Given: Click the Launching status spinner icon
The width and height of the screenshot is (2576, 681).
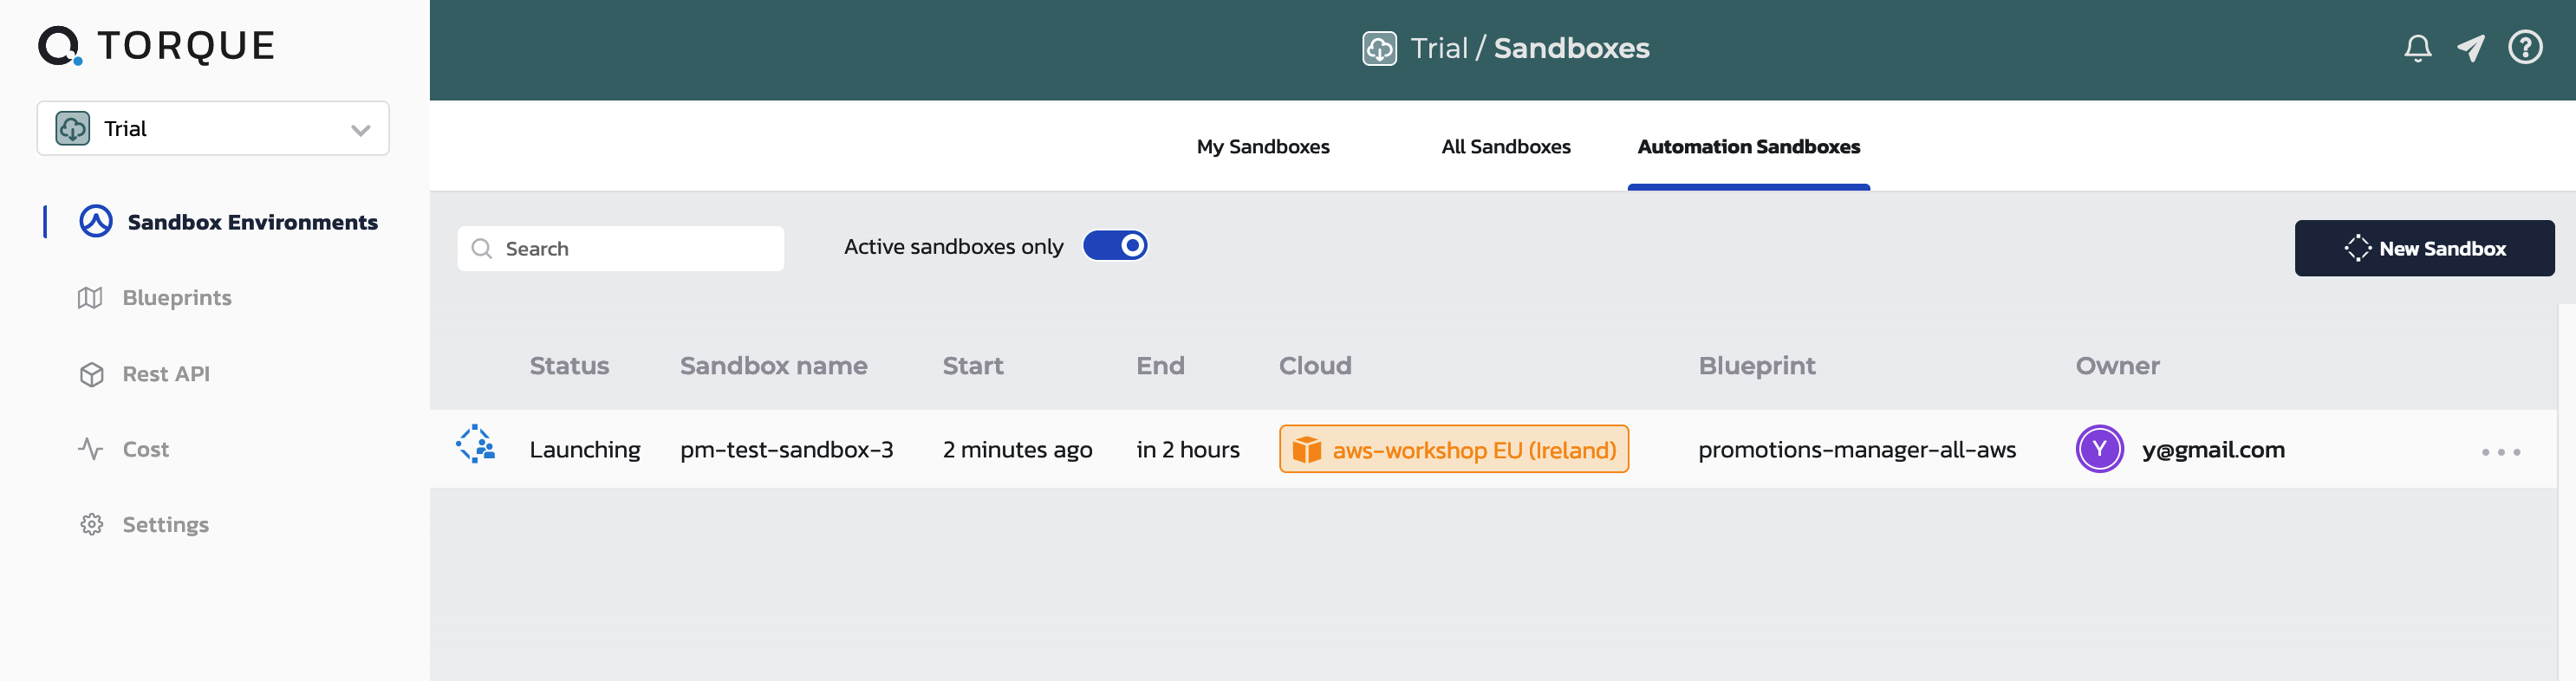Looking at the screenshot, I should [476, 444].
